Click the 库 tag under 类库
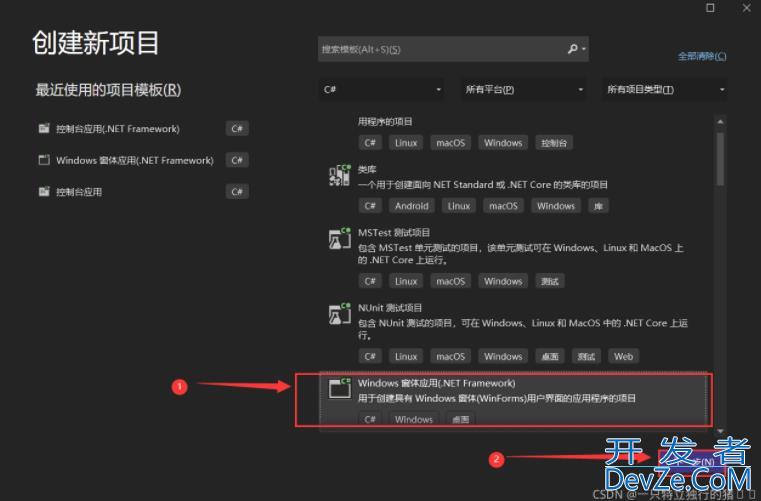Screen dimensions: 761x501 coord(598,206)
